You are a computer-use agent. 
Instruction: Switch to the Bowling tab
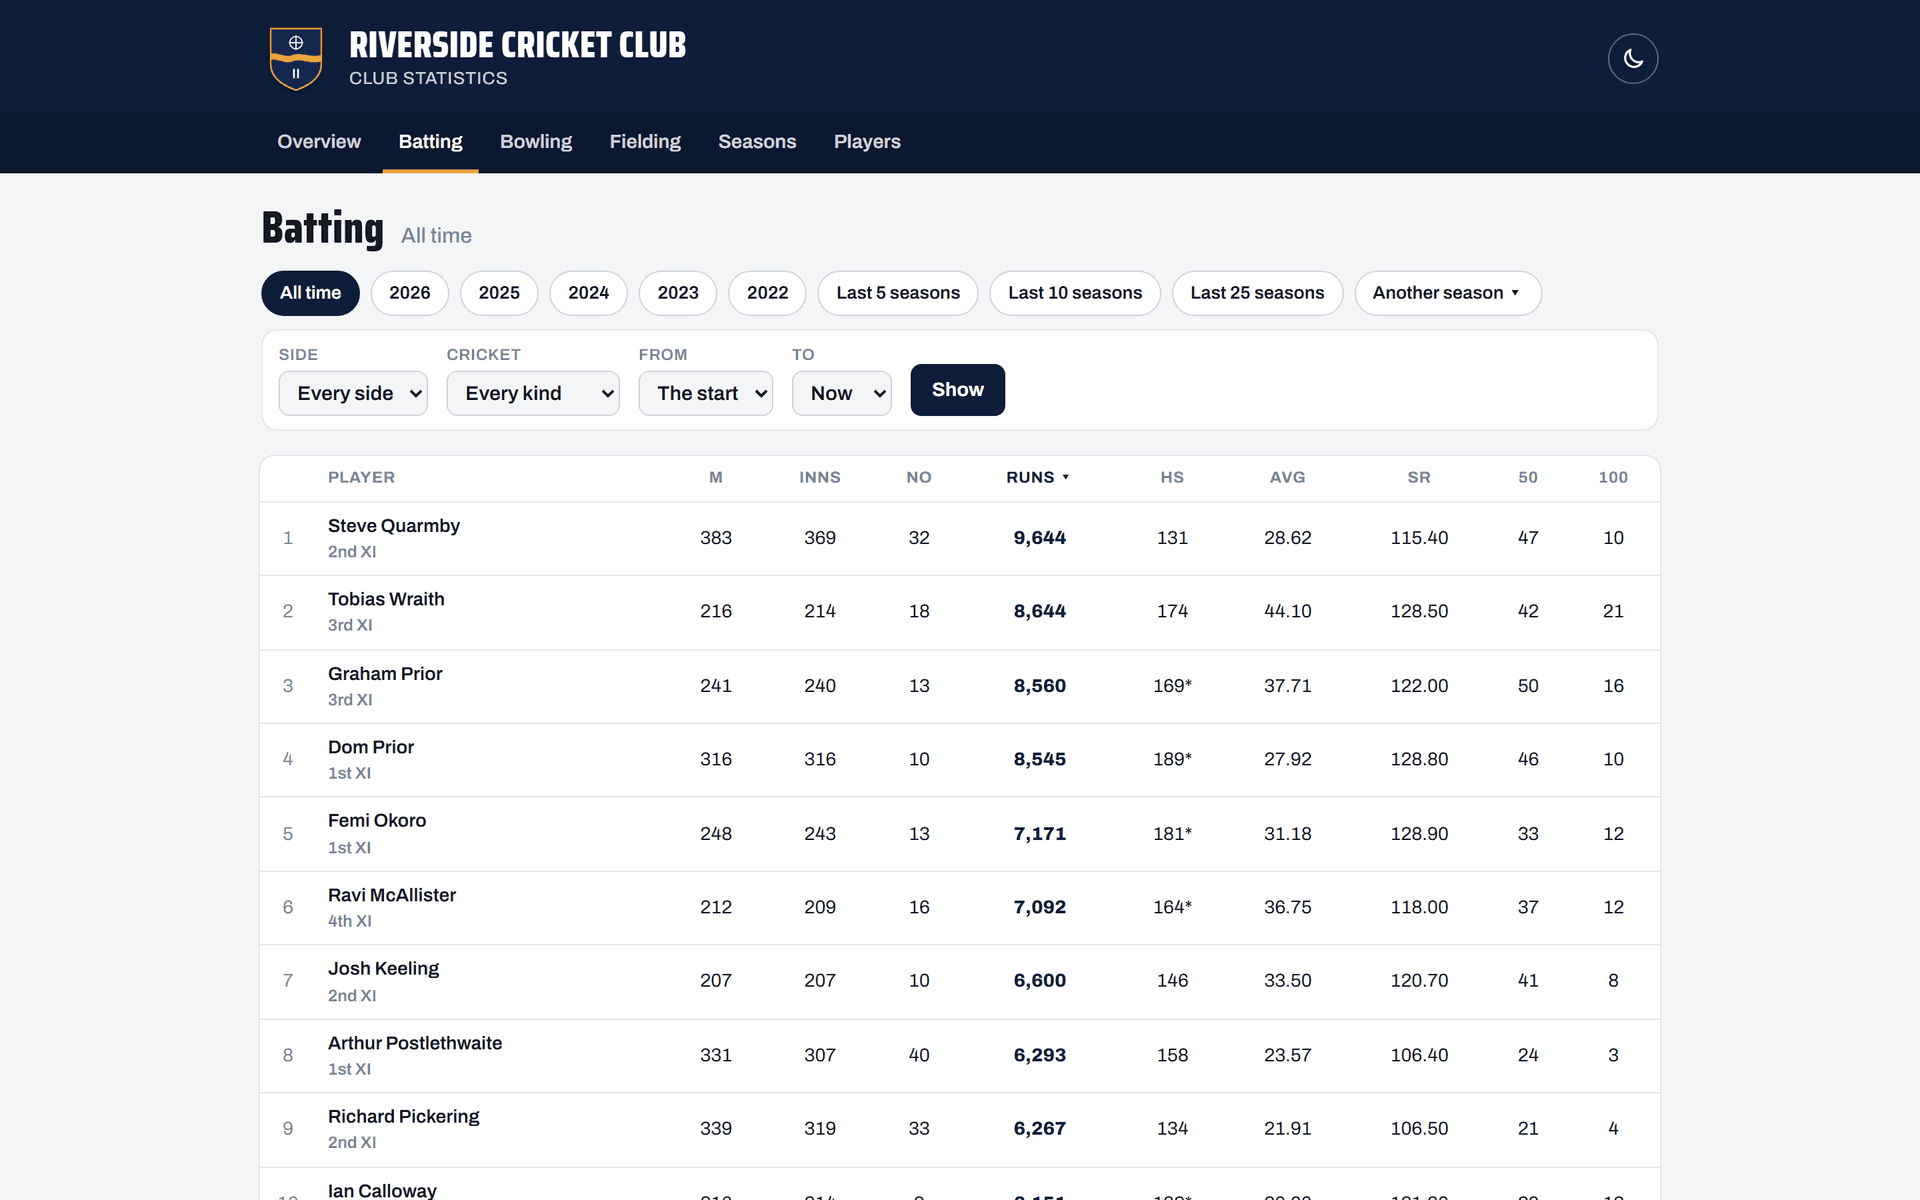click(536, 142)
